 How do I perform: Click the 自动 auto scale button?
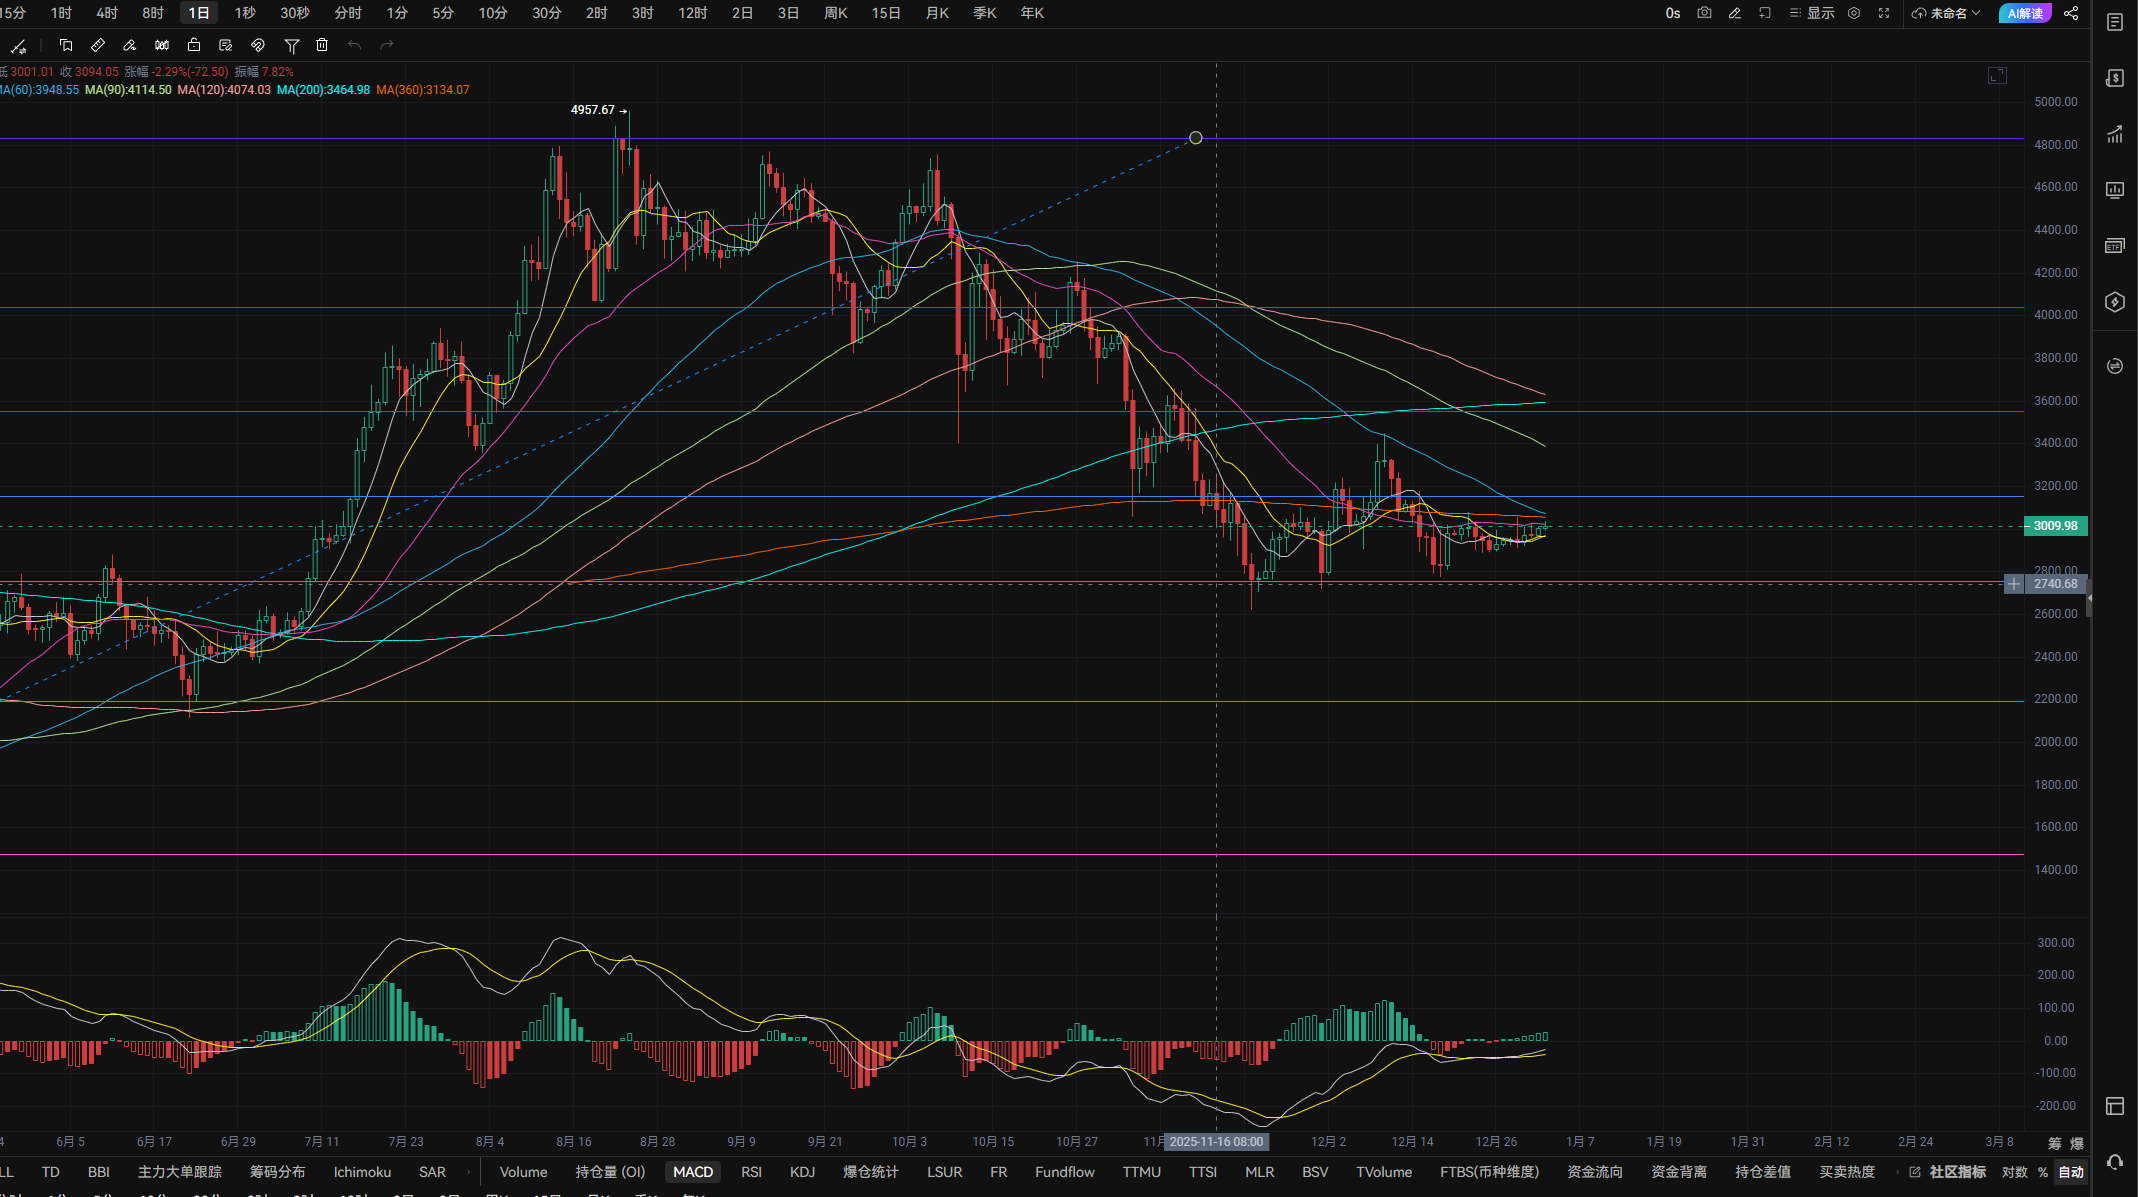click(x=2071, y=1172)
